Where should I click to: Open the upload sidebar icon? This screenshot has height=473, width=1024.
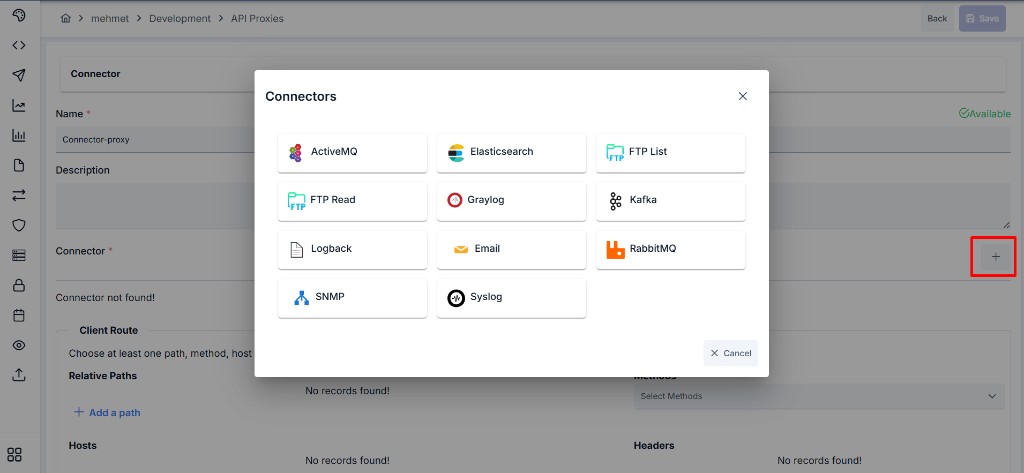pos(19,375)
